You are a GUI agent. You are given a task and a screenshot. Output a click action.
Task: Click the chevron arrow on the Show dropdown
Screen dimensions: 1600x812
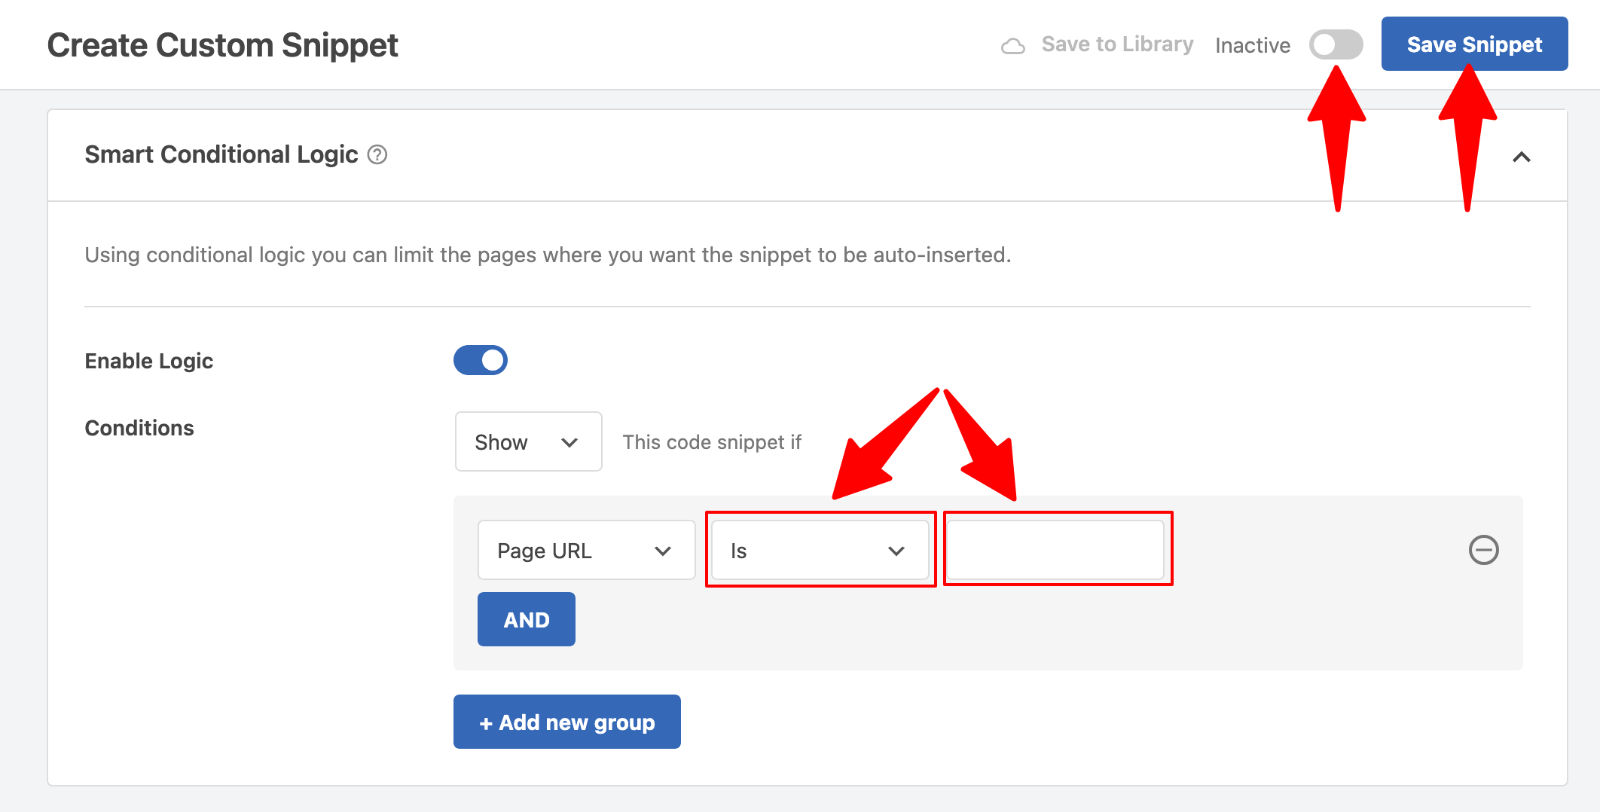click(571, 441)
